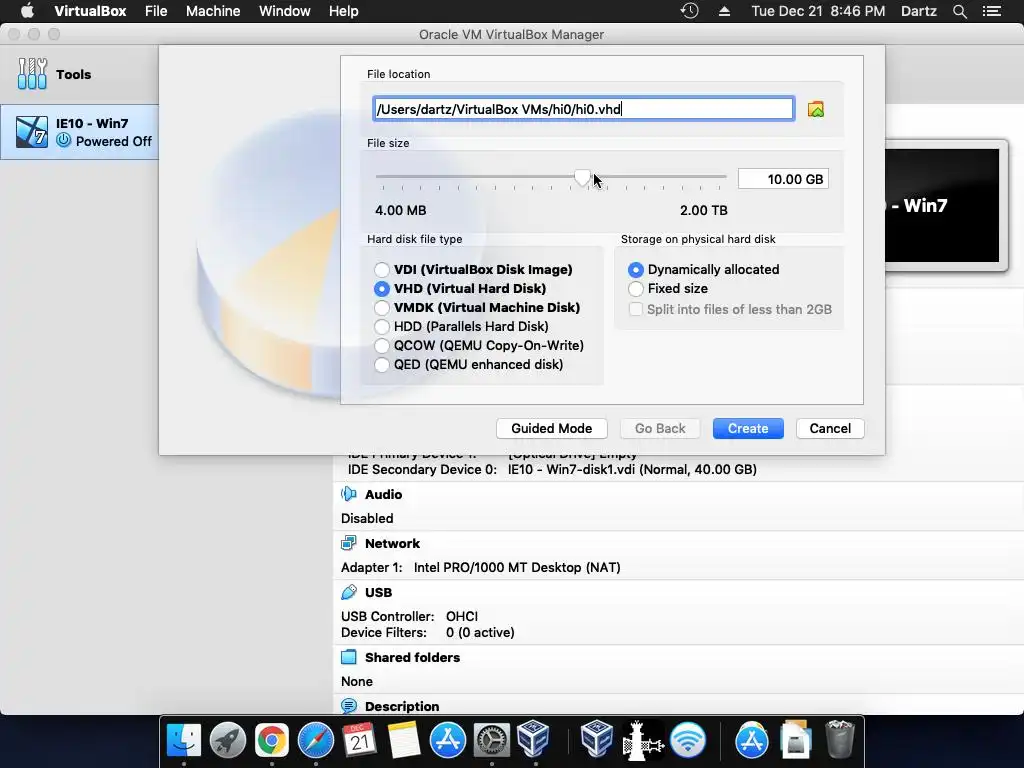Screen dimensions: 1024x768
Task: Click the 4.00 MB minimum label
Action: [400, 210]
